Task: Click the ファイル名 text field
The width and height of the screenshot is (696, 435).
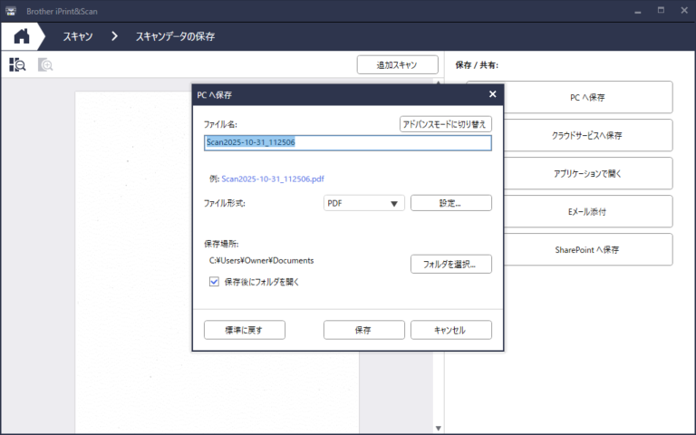Action: 347,143
